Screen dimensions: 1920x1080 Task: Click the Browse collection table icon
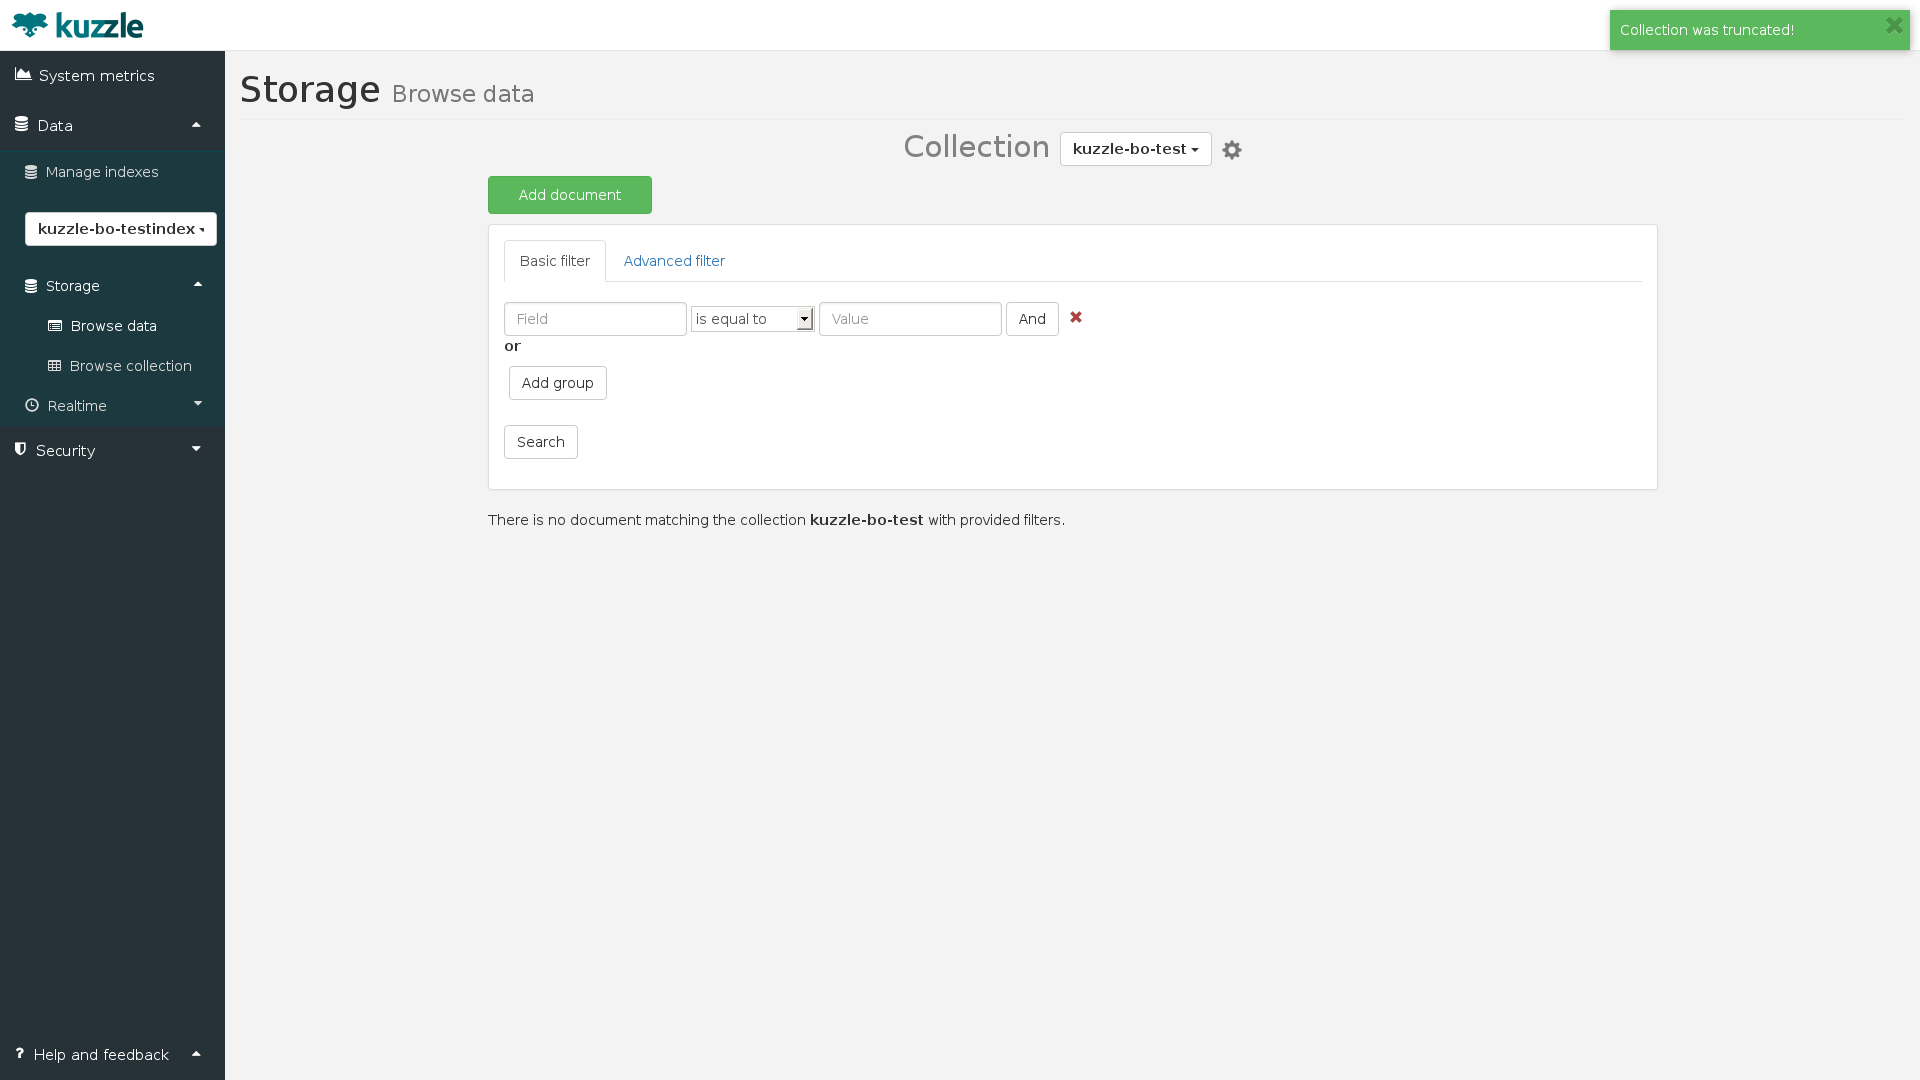point(55,366)
